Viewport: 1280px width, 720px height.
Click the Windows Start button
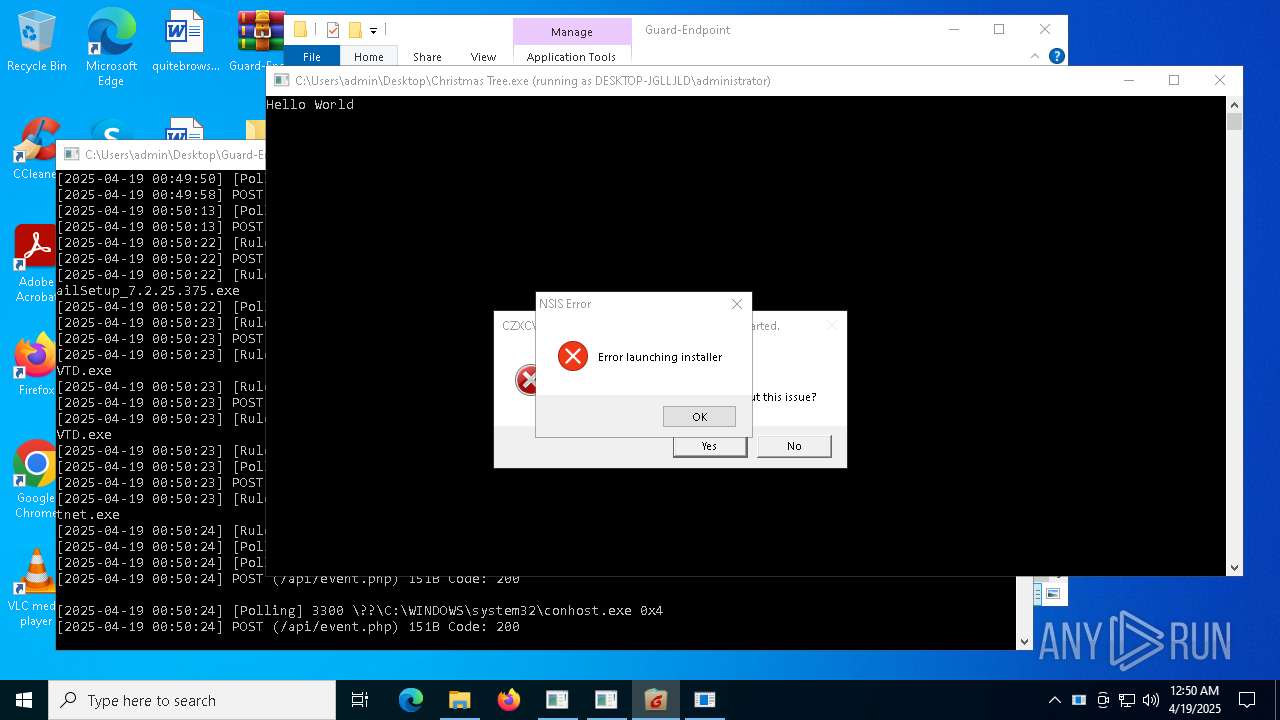[24, 700]
